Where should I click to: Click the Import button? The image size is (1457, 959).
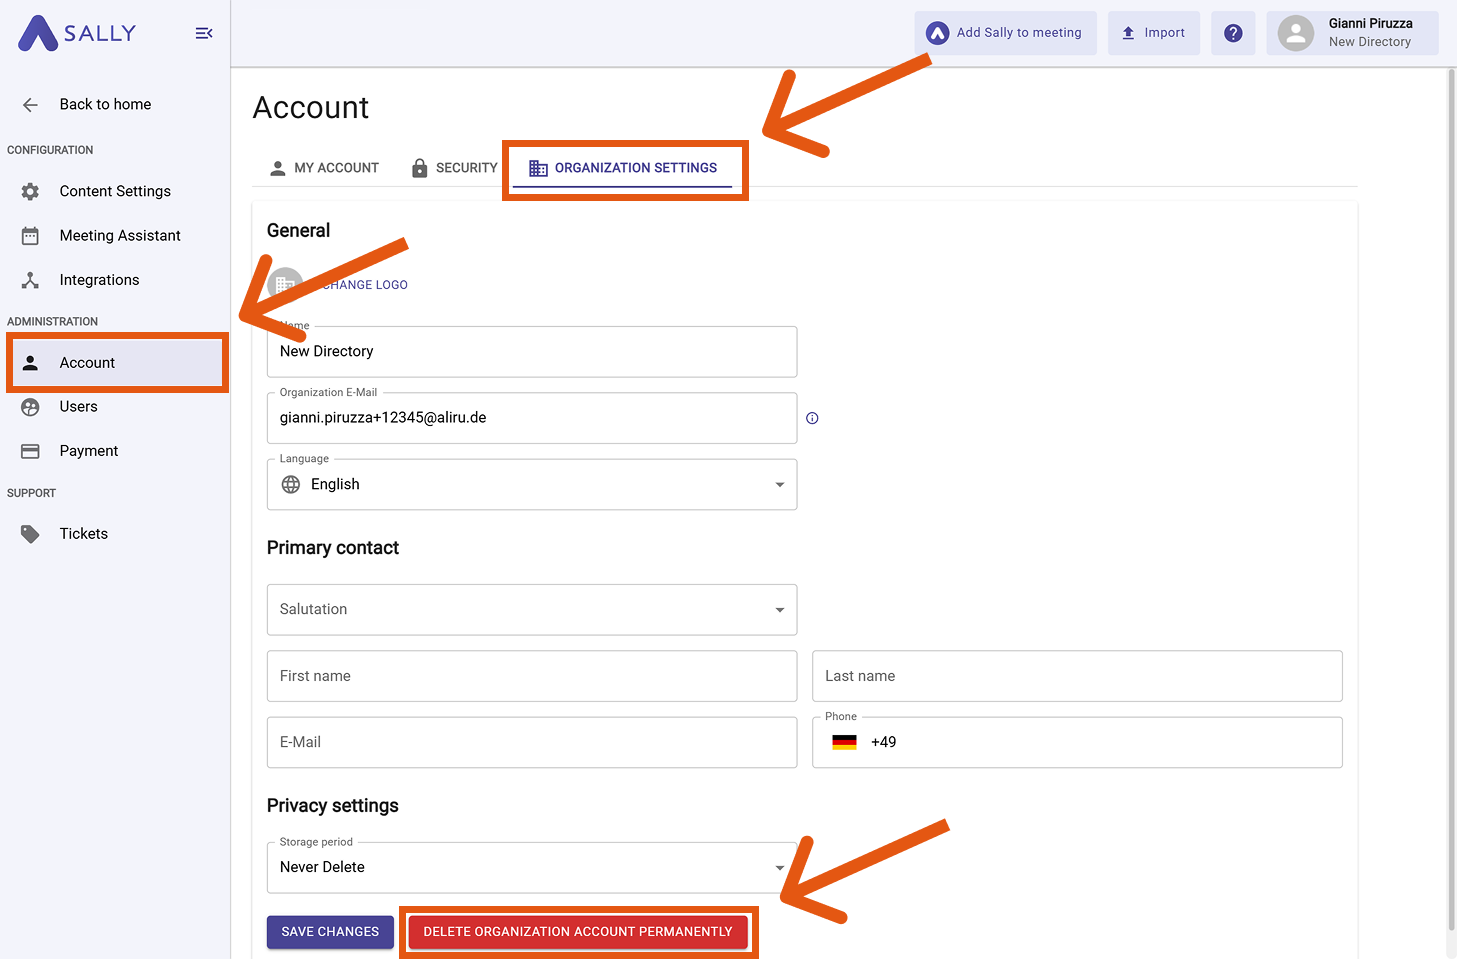click(x=1153, y=33)
